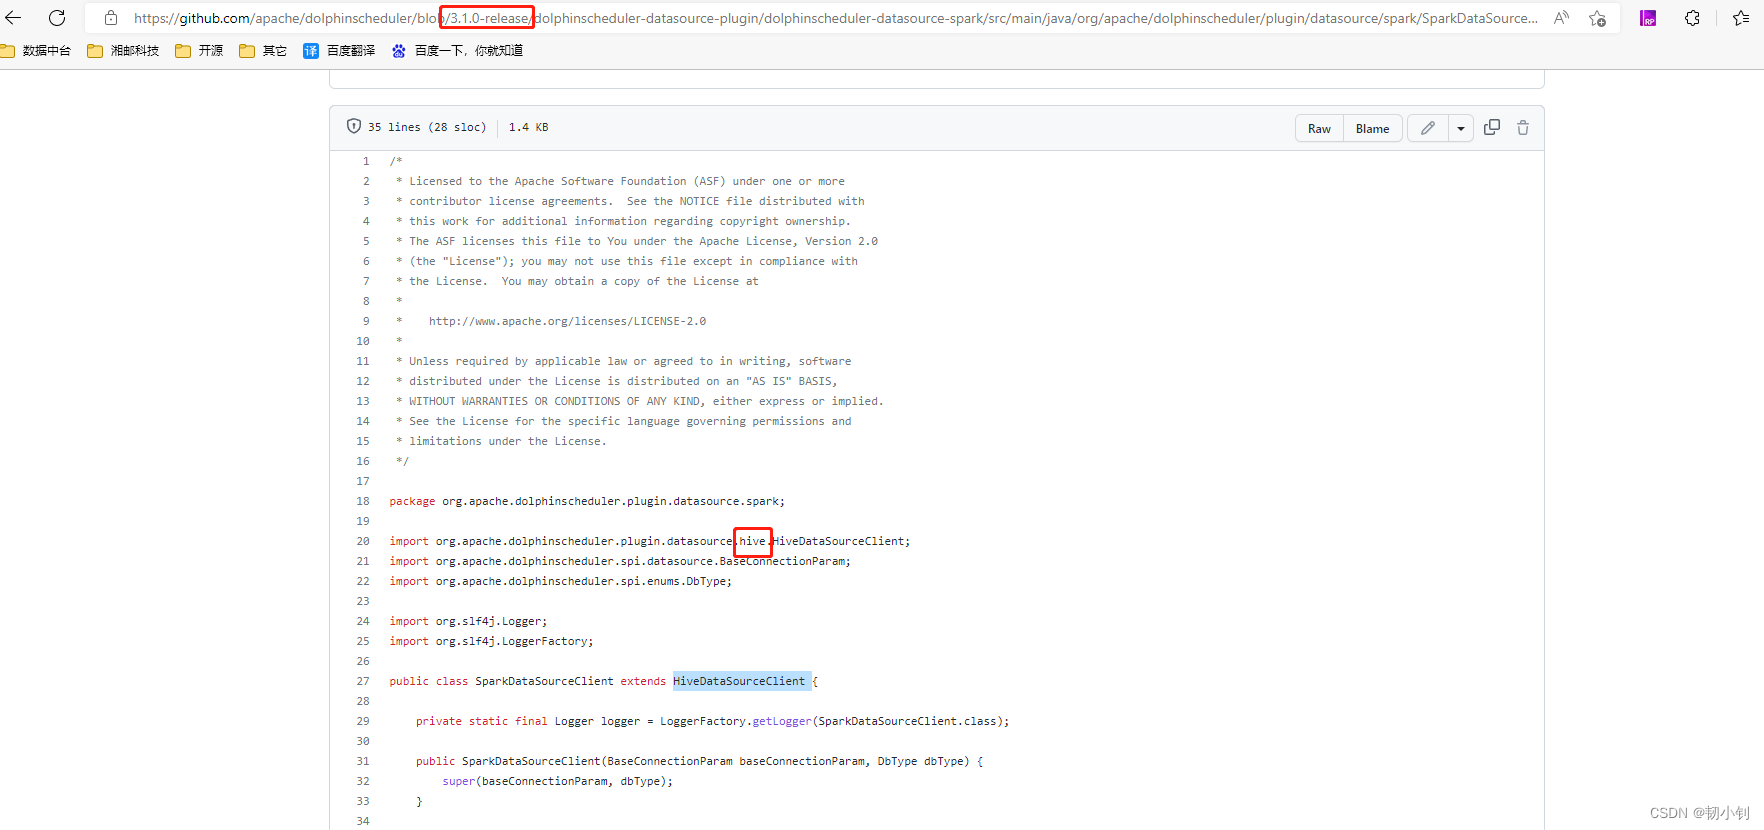Click the '1.4 KB' file size text
Screen dimensions: 1764x830
528,127
